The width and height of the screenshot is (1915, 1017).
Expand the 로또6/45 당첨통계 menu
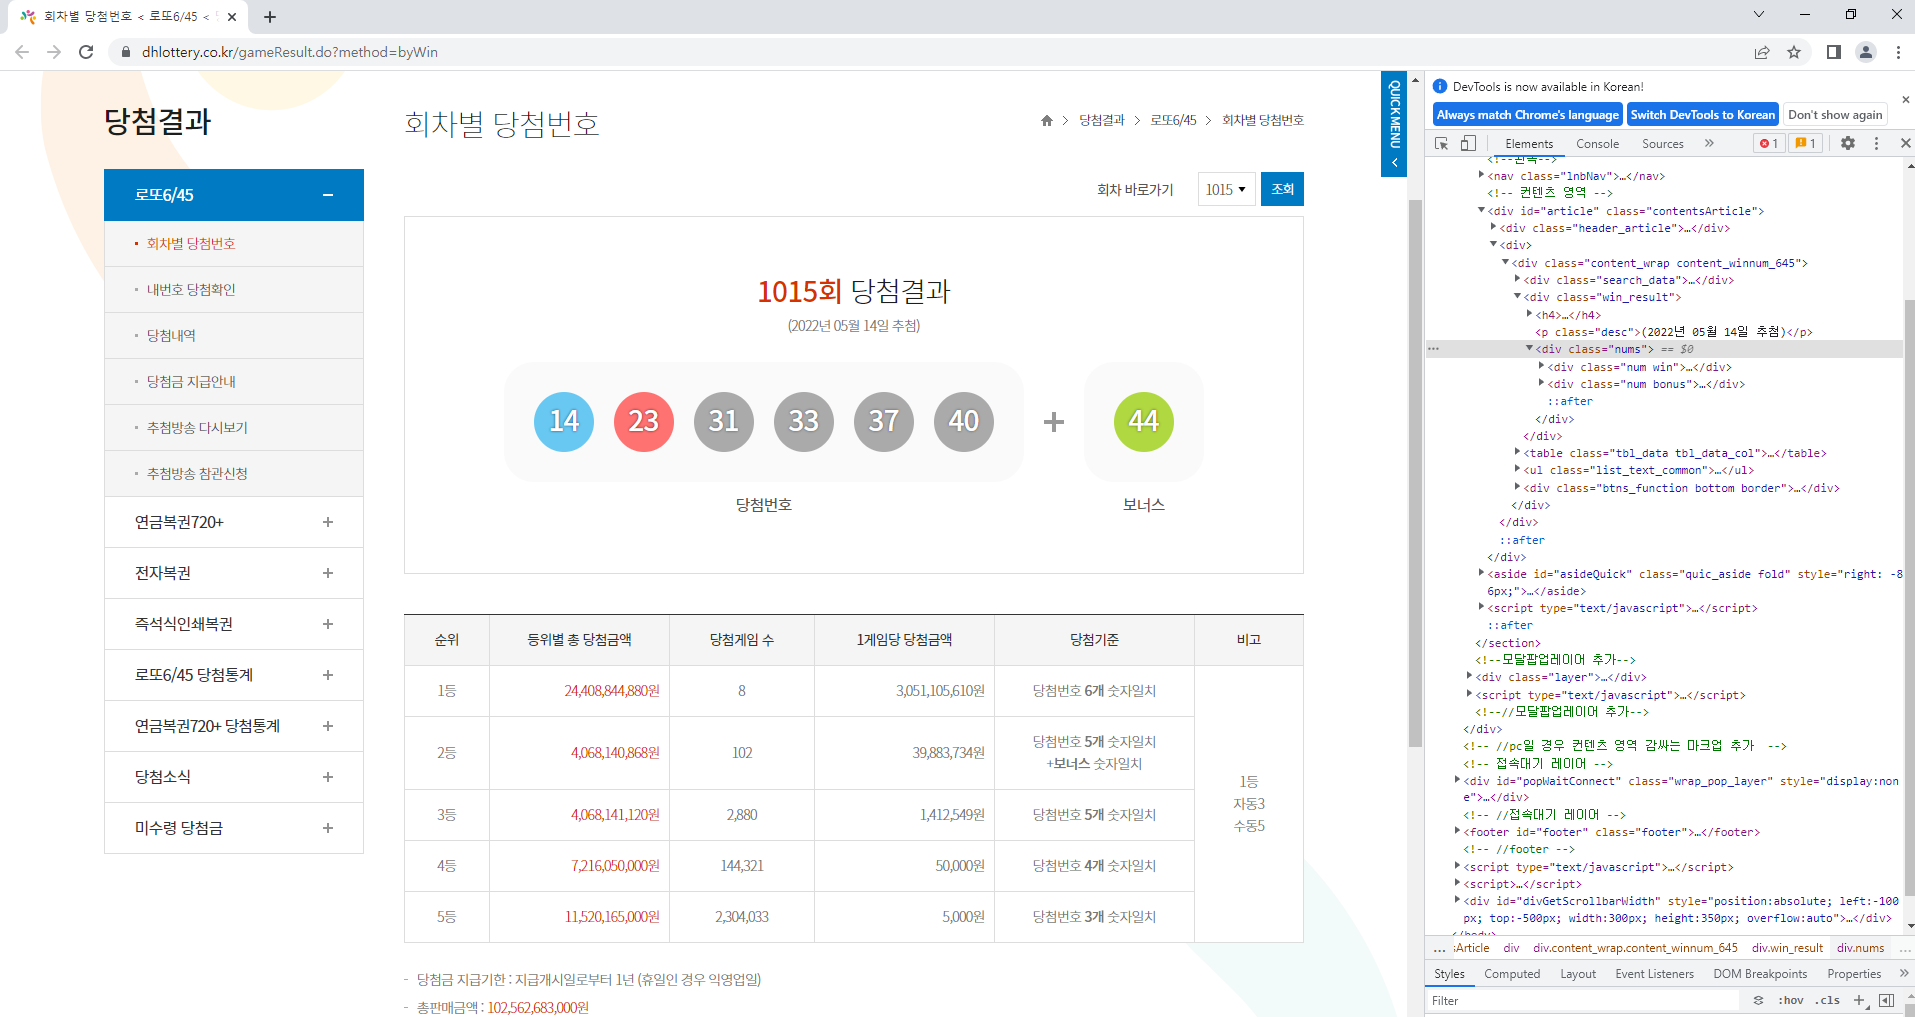click(327, 675)
